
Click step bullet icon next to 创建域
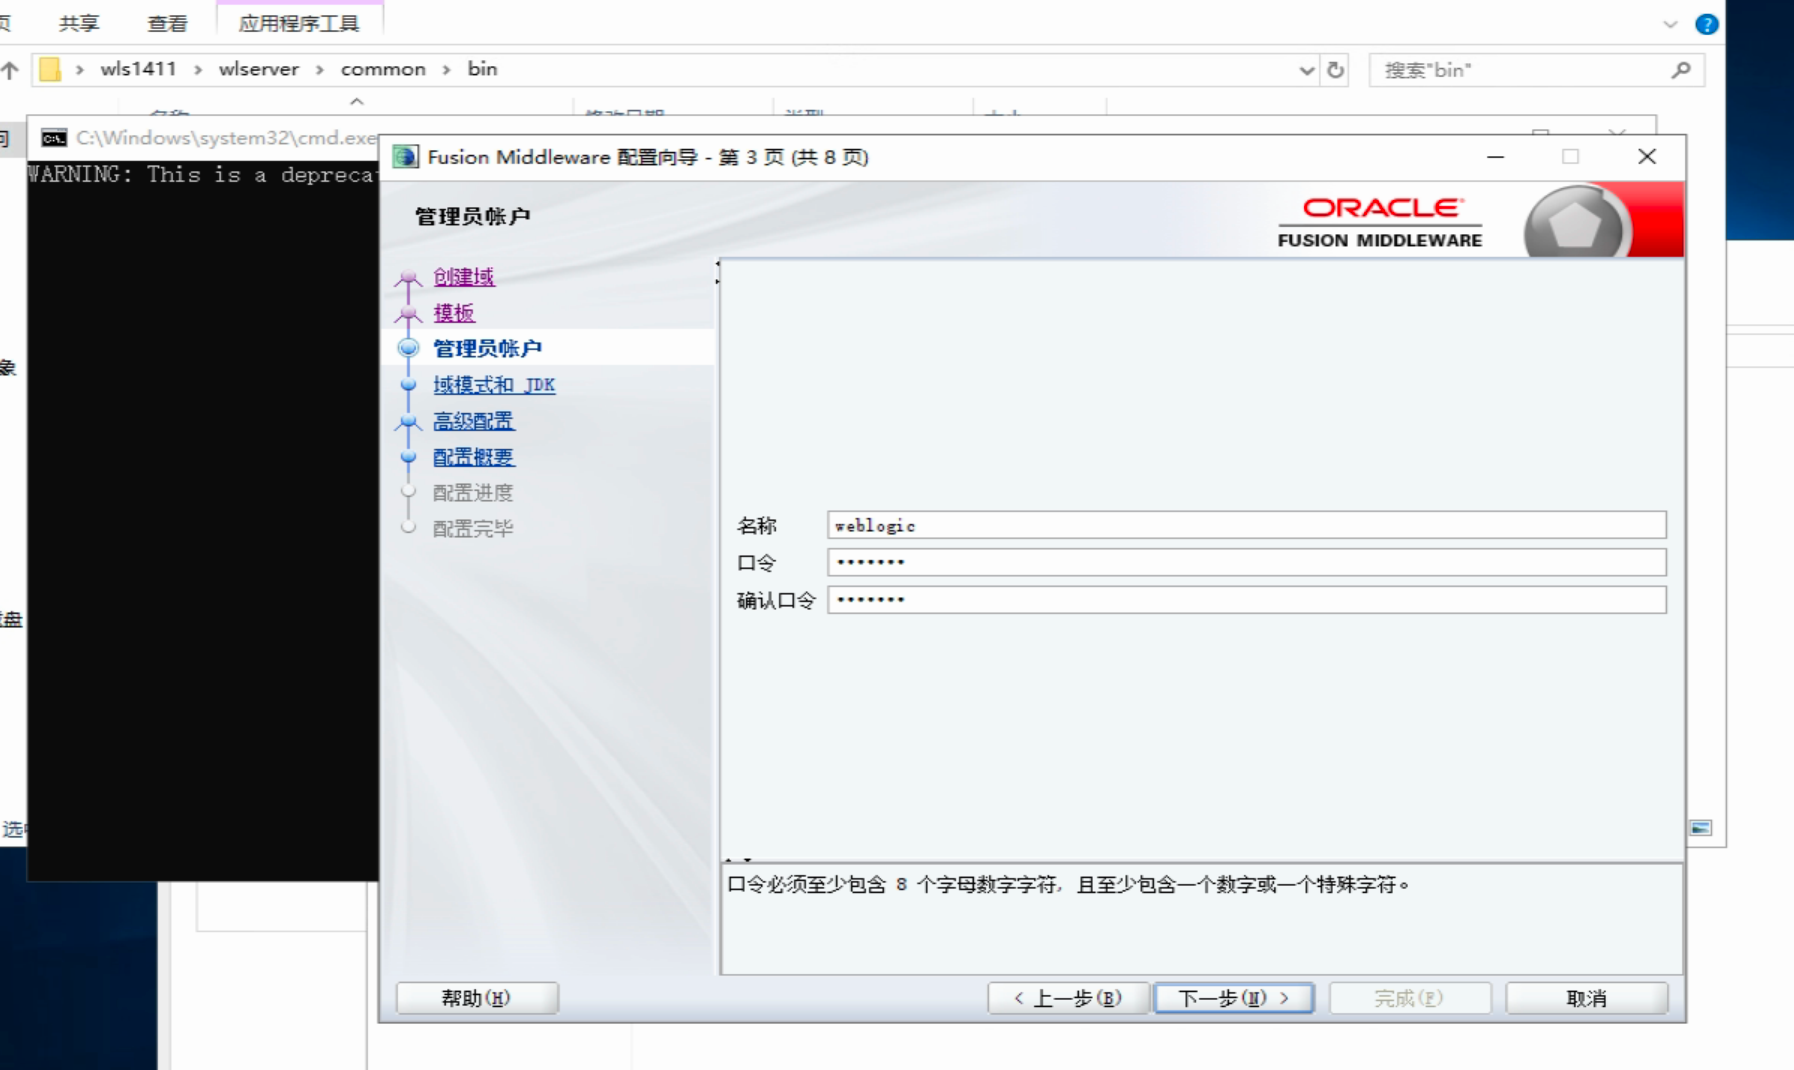coord(408,278)
